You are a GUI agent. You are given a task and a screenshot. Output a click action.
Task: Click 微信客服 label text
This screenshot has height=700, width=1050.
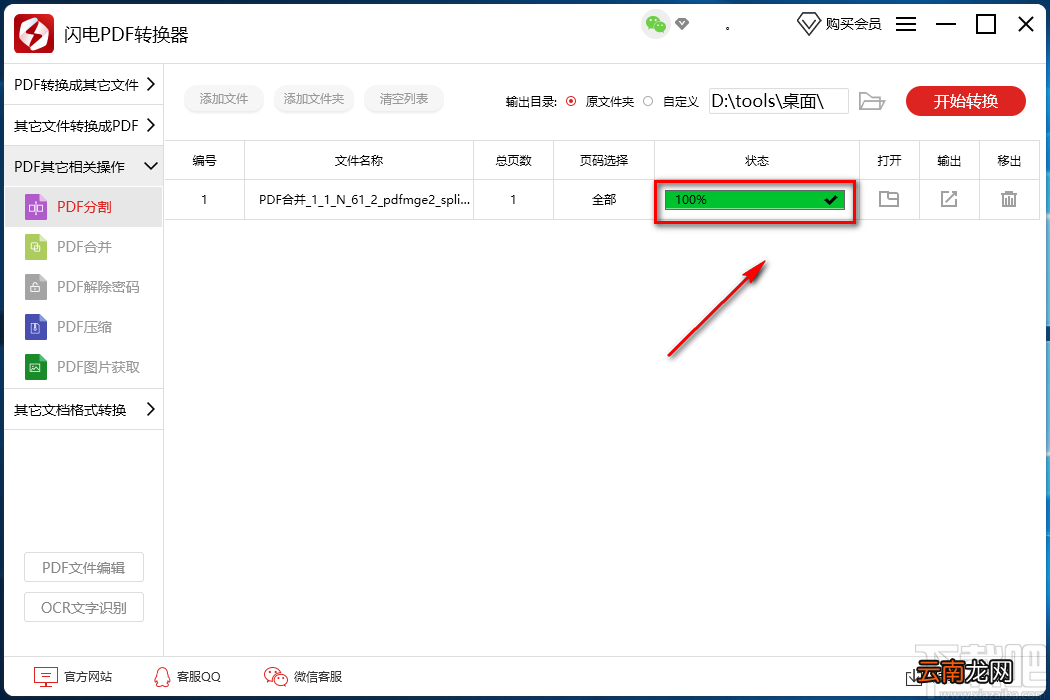coord(318,677)
